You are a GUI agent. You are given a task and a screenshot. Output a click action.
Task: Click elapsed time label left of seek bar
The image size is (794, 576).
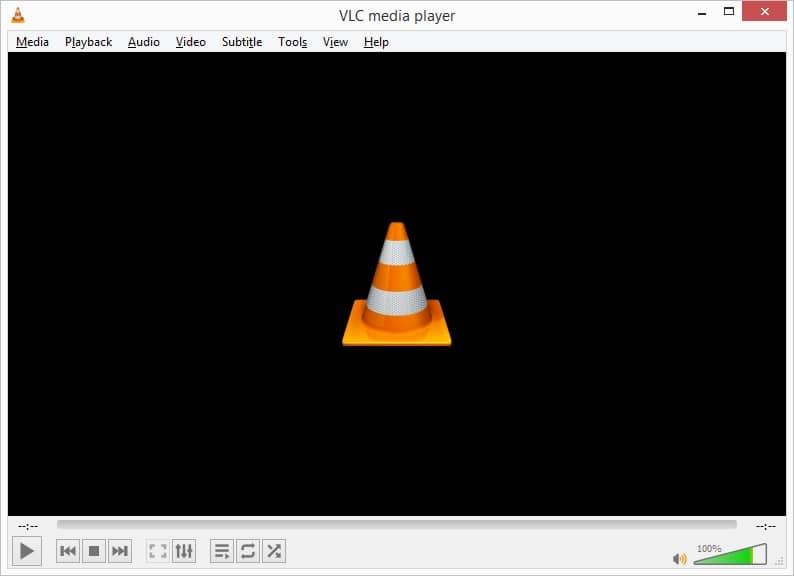tap(28, 526)
